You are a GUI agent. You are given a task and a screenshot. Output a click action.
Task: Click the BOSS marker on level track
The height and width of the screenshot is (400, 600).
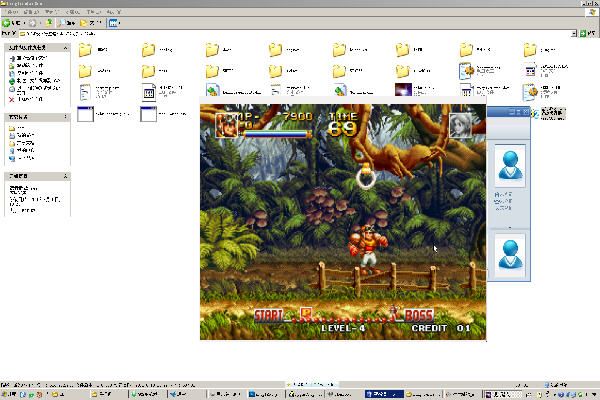(x=419, y=316)
